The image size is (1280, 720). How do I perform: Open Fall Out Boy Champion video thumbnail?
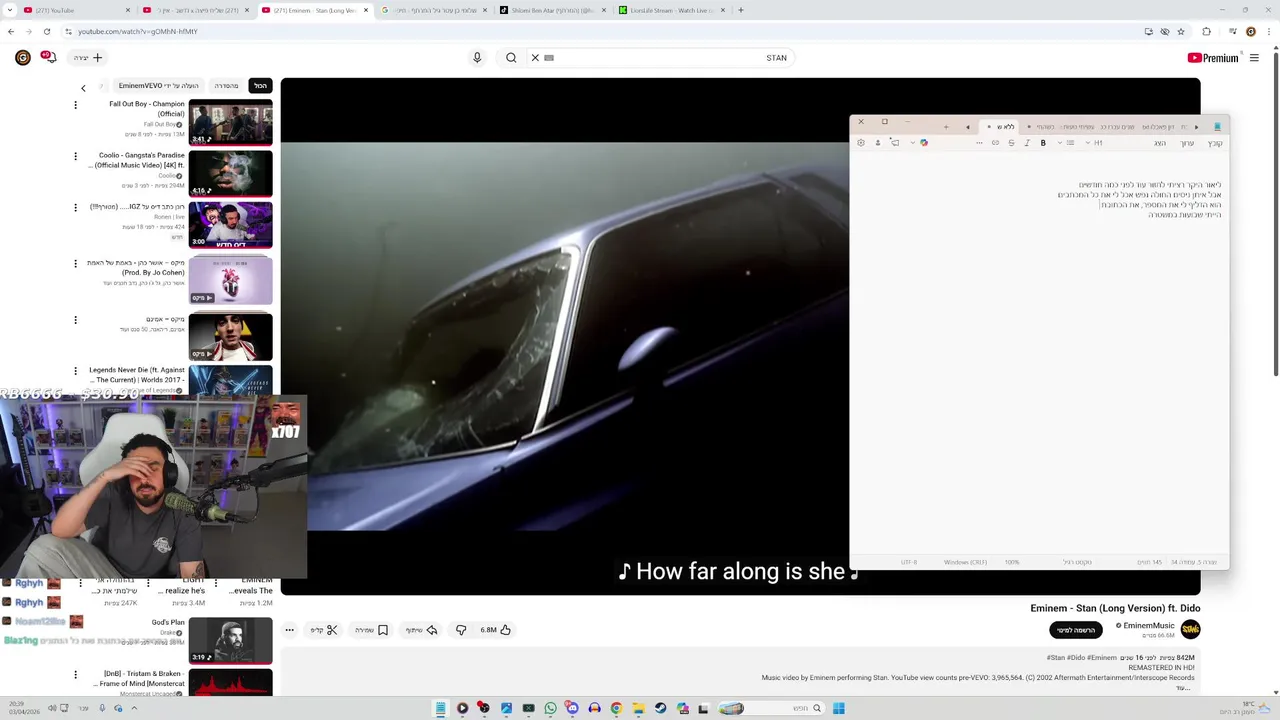coord(230,122)
